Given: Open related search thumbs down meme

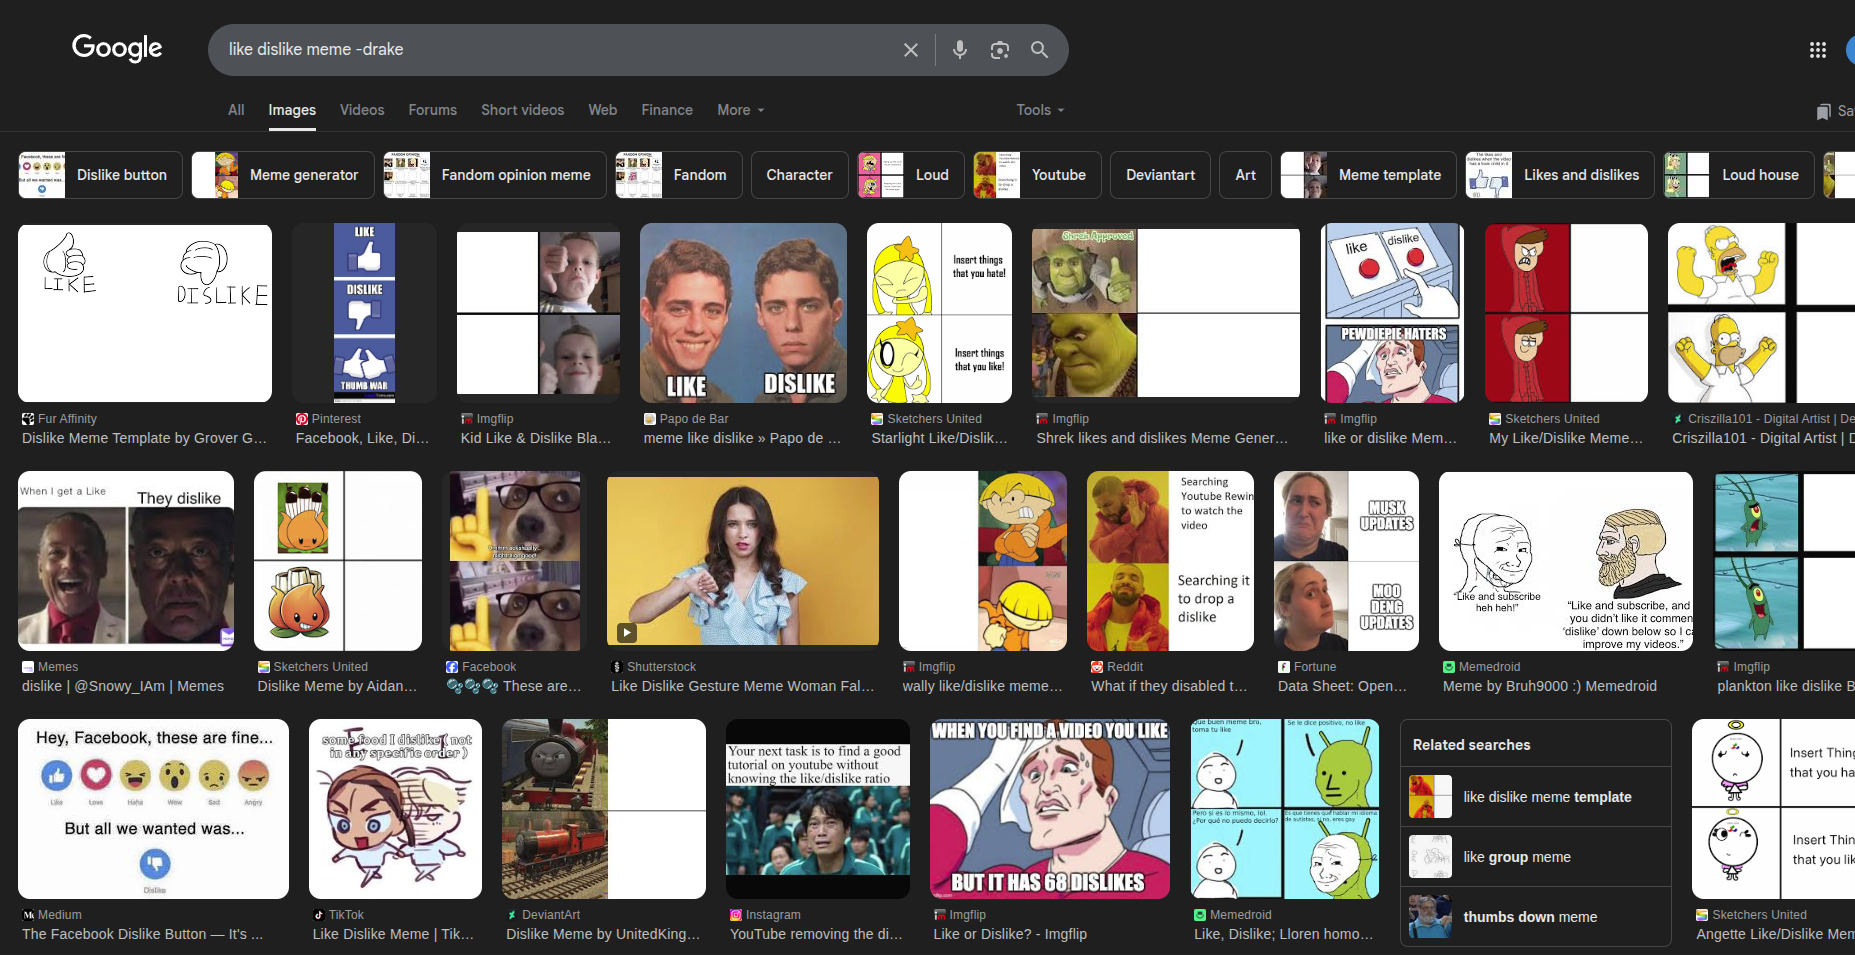Looking at the screenshot, I should coord(1536,917).
